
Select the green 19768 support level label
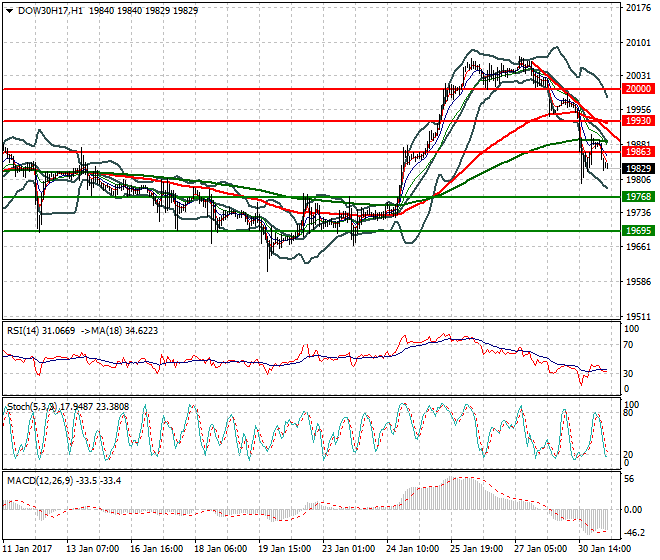pos(638,197)
